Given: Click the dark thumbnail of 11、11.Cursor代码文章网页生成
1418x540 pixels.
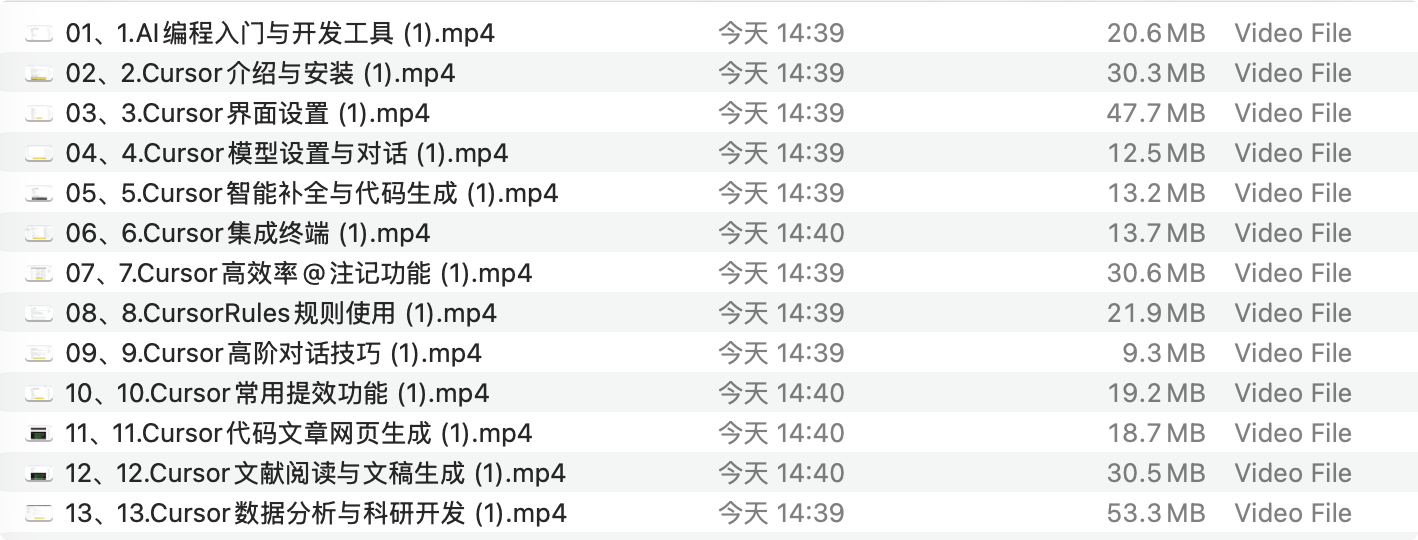Looking at the screenshot, I should pyautogui.click(x=40, y=434).
